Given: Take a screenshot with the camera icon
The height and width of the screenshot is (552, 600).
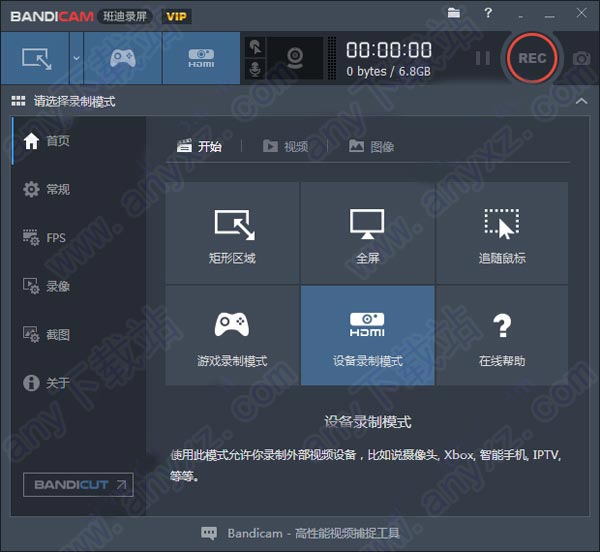Looking at the screenshot, I should coord(581,59).
